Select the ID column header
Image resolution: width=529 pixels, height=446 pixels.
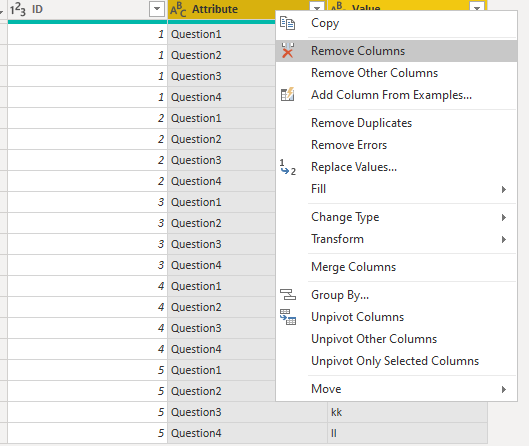(x=87, y=9)
